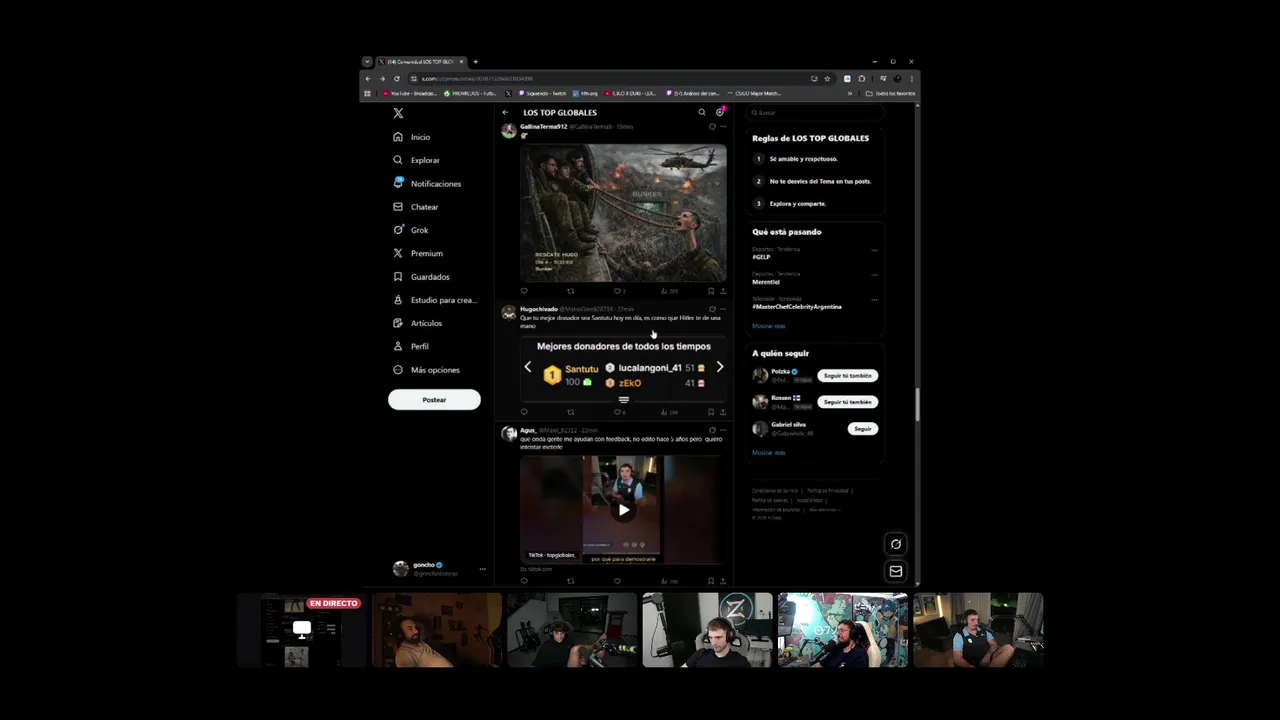Image resolution: width=1280 pixels, height=720 pixels.
Task: Open Estudio para creadores in the sidebar
Action: coord(435,300)
